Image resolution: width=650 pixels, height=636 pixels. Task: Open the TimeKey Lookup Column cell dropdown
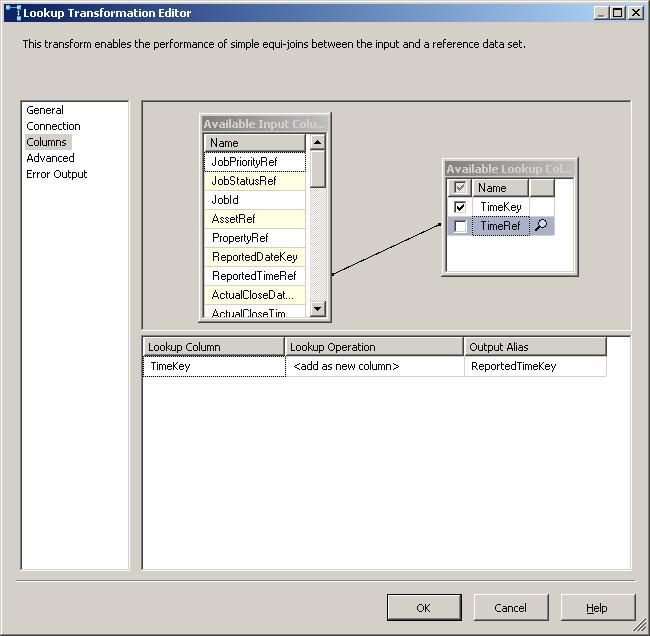tap(214, 367)
